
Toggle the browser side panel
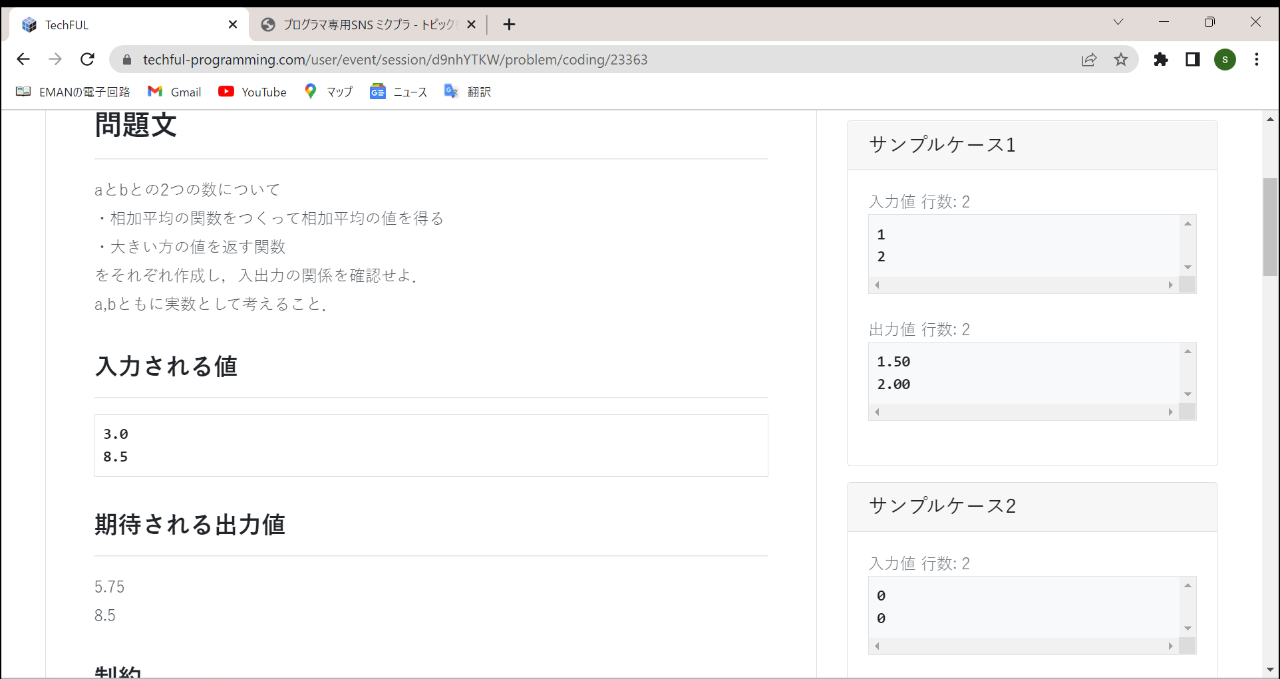[1192, 59]
